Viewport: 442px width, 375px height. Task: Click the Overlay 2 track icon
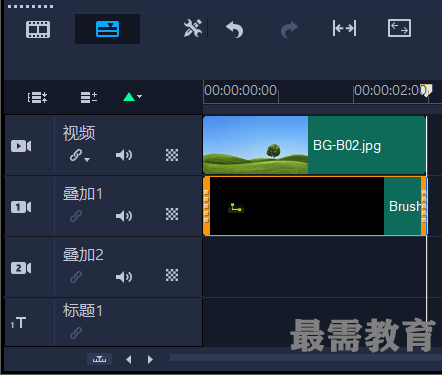[x=21, y=268]
